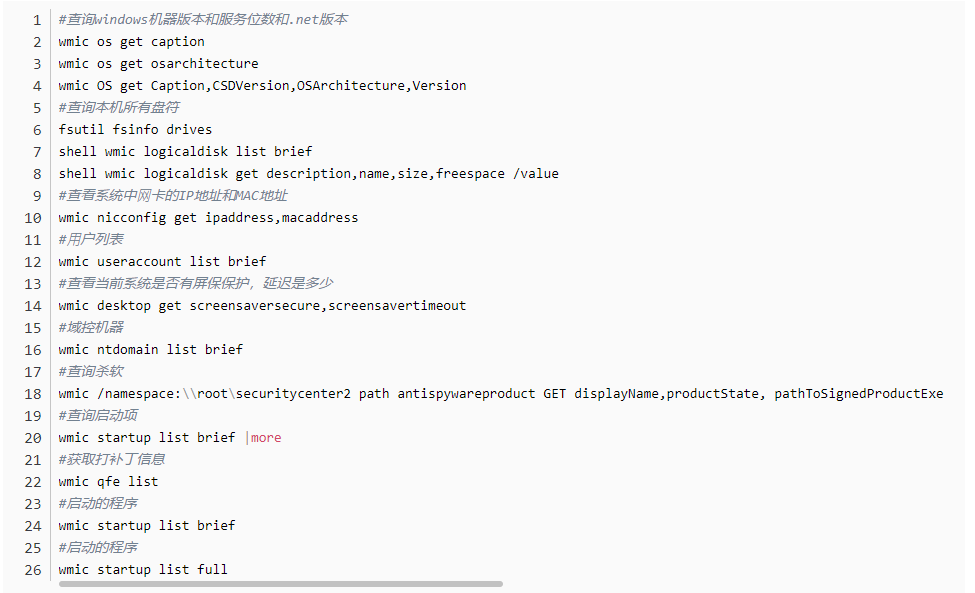Click the 'wmic nicconfig get ipaddress,macaddress' line
Screen dimensions: 975x593
208,218
